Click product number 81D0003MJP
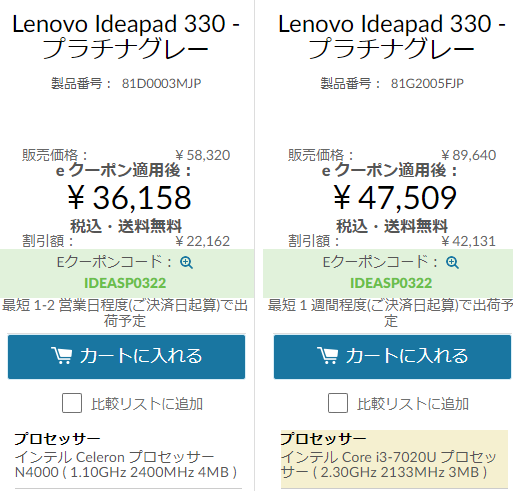The image size is (513, 491). (x=161, y=83)
